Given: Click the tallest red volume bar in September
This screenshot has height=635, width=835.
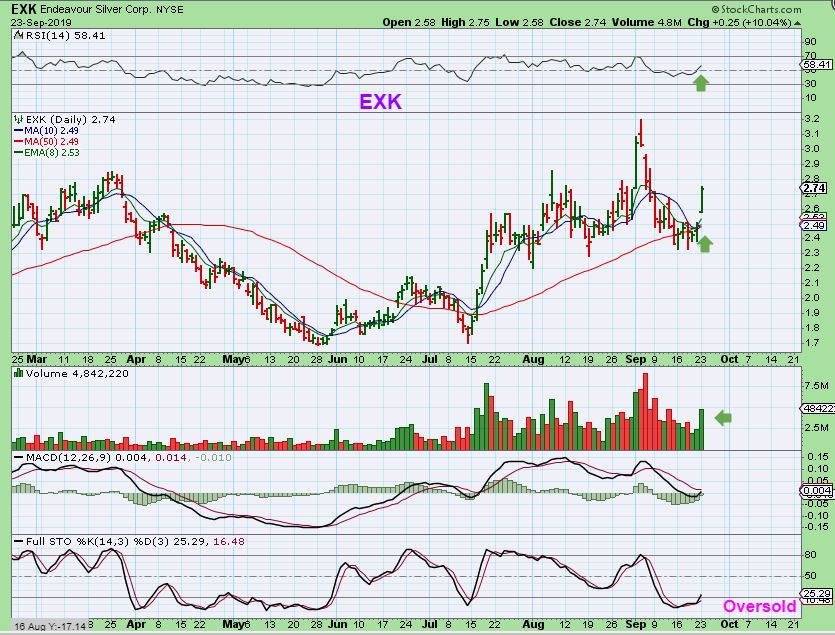Looking at the screenshot, I should tap(645, 412).
